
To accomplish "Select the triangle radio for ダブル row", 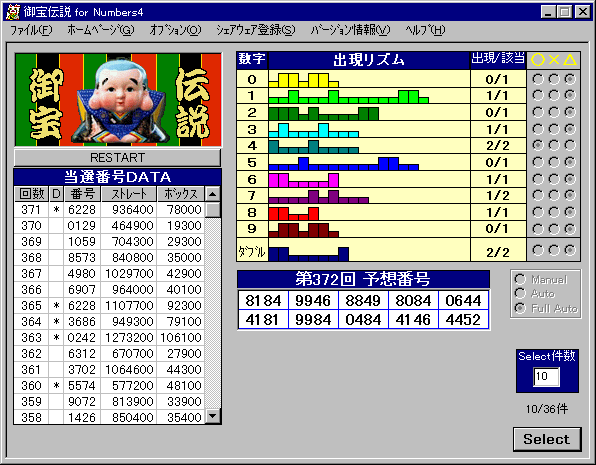I will pyautogui.click(x=570, y=250).
